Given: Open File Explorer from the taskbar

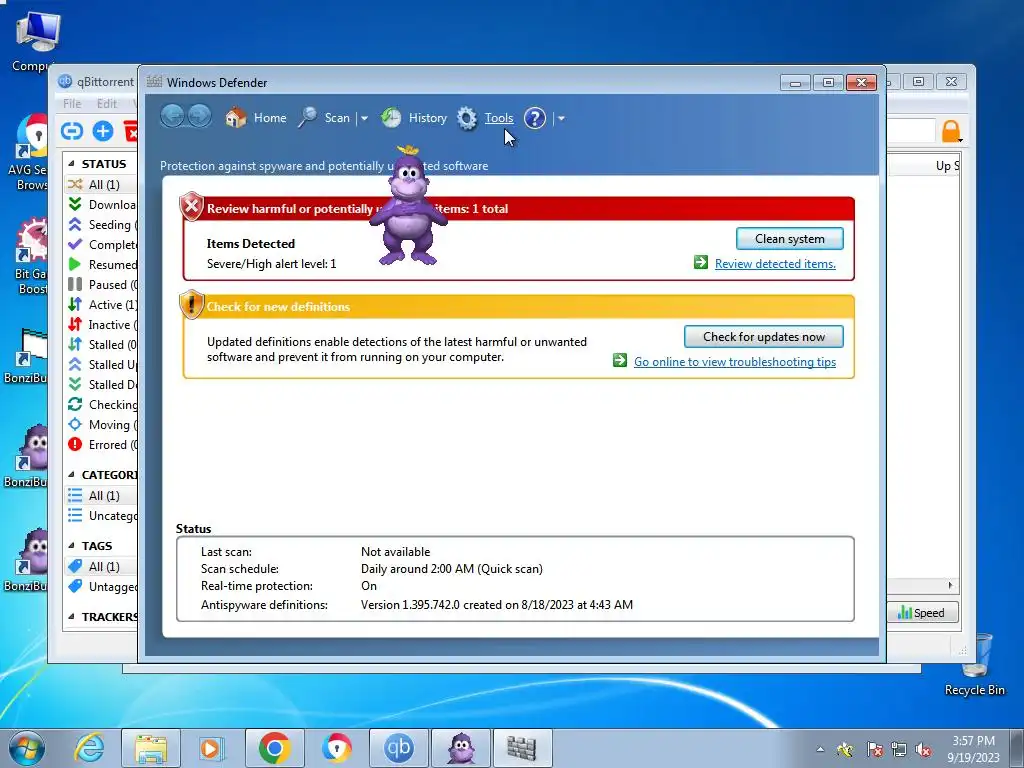Looking at the screenshot, I should point(151,748).
